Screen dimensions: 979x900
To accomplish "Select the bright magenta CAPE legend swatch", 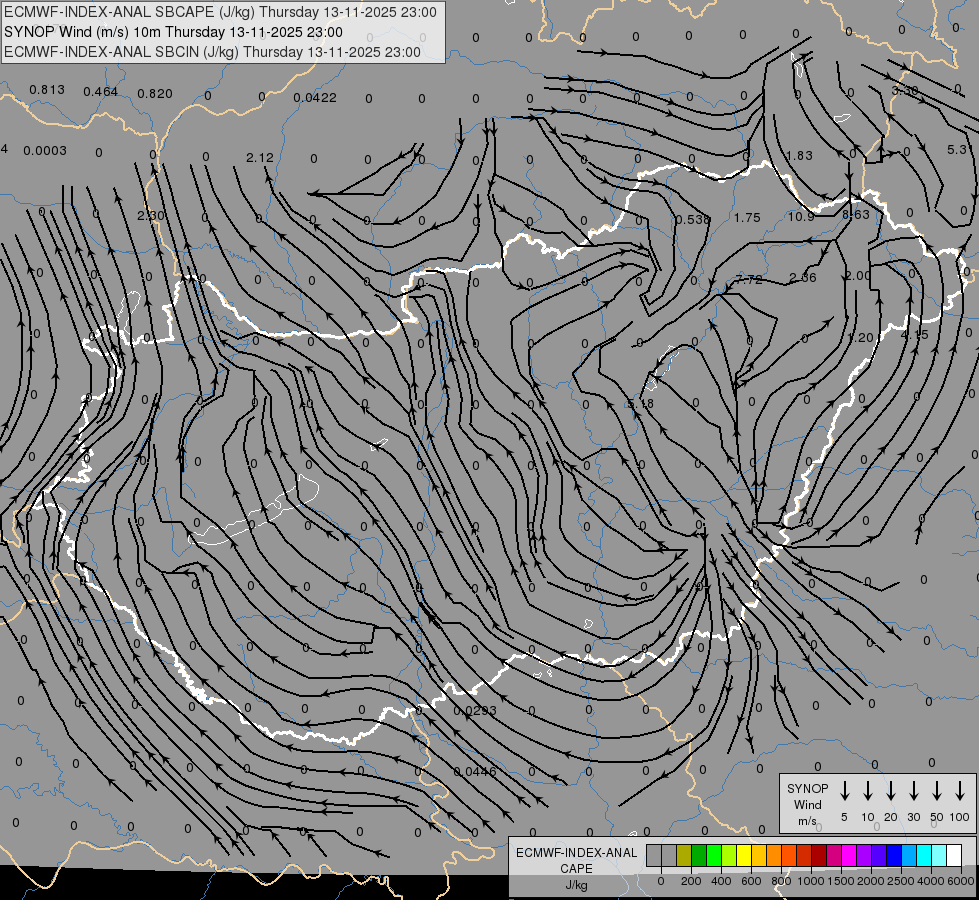I will [x=849, y=855].
